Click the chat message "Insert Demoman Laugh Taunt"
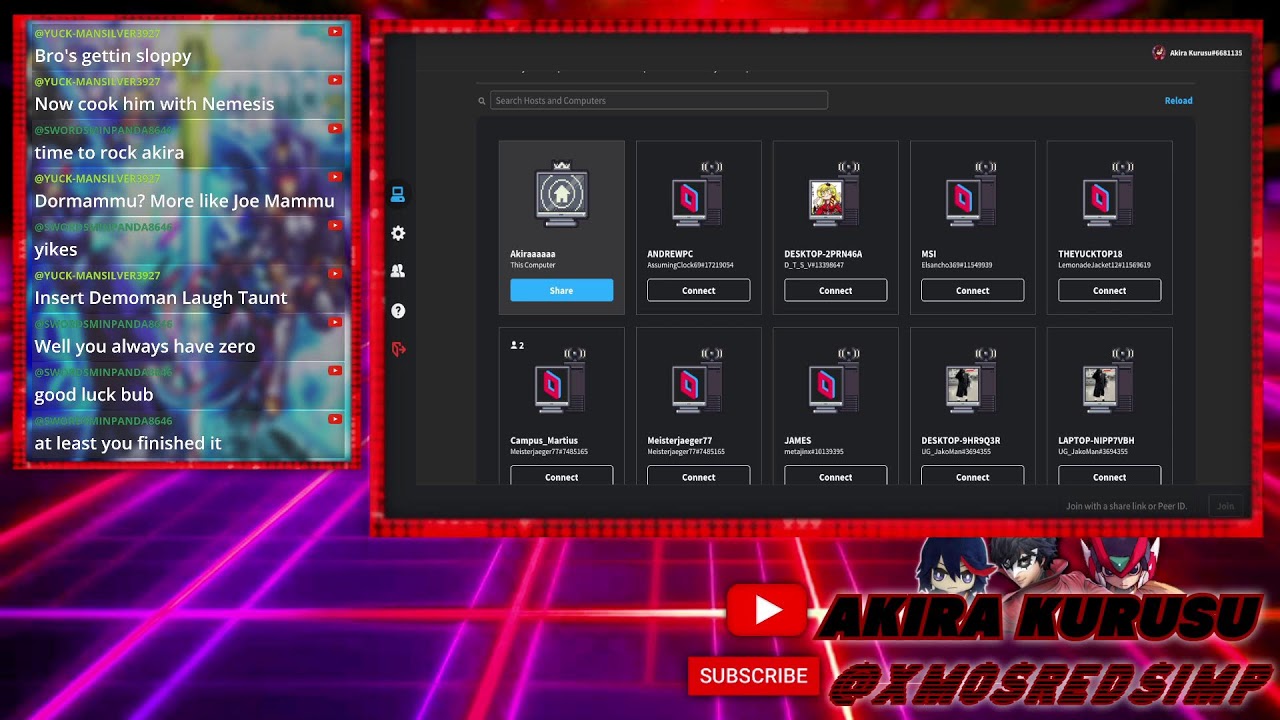Image resolution: width=1280 pixels, height=720 pixels. tap(161, 298)
